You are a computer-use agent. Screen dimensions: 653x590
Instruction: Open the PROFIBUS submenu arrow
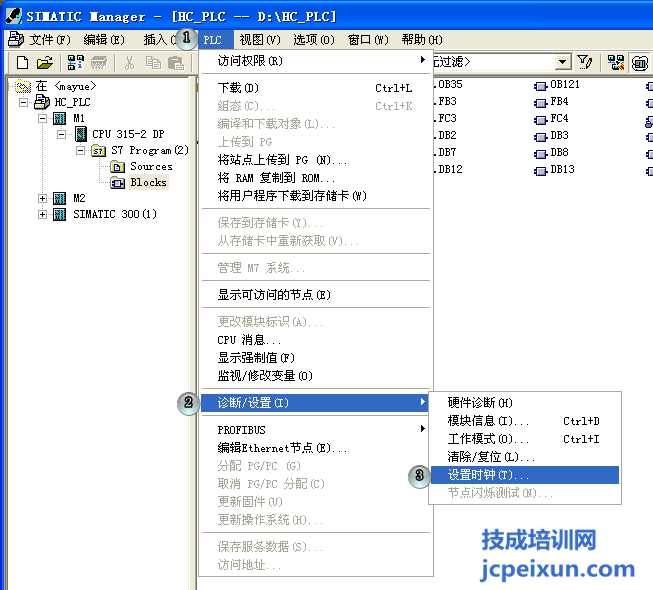(x=423, y=429)
